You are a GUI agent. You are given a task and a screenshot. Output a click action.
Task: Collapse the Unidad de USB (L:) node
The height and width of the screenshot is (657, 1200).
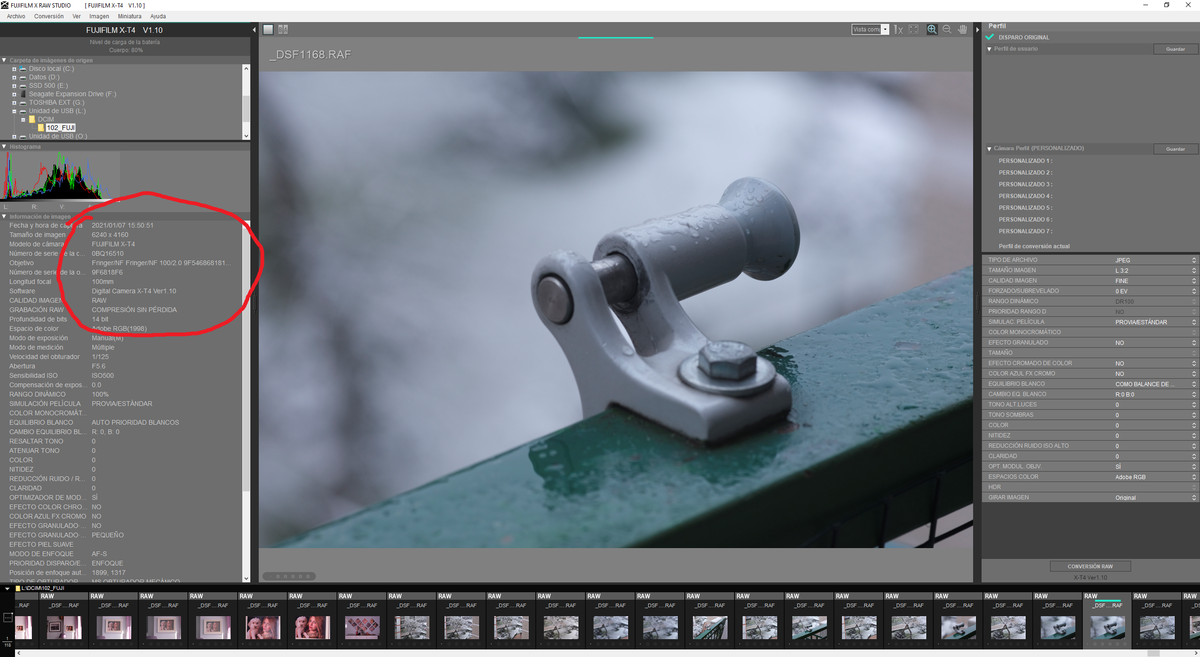pos(14,111)
